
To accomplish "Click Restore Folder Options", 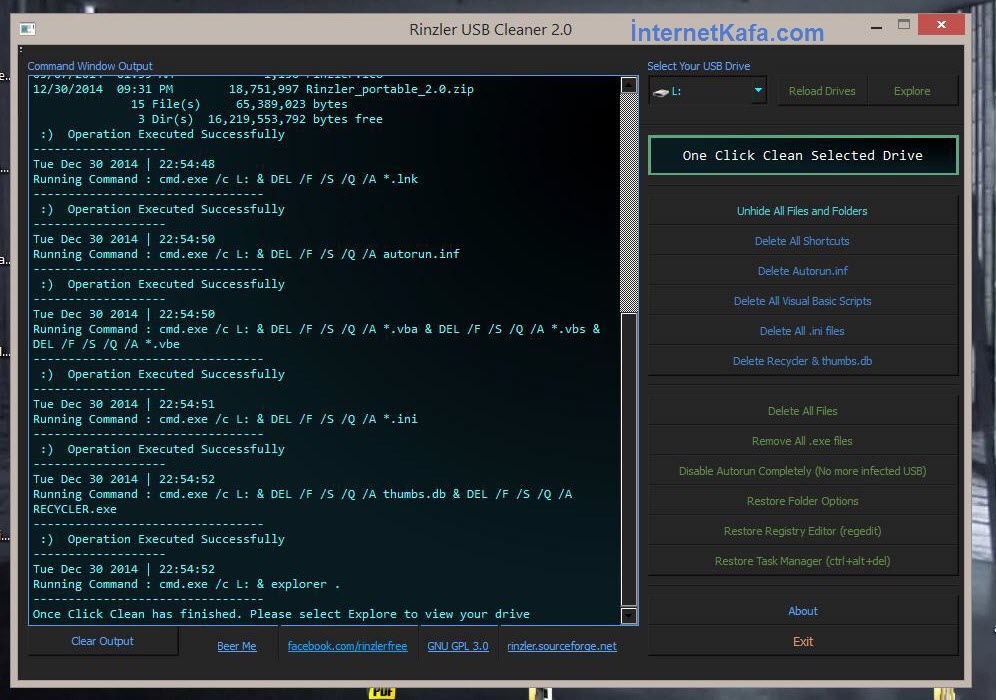I will coord(802,501).
